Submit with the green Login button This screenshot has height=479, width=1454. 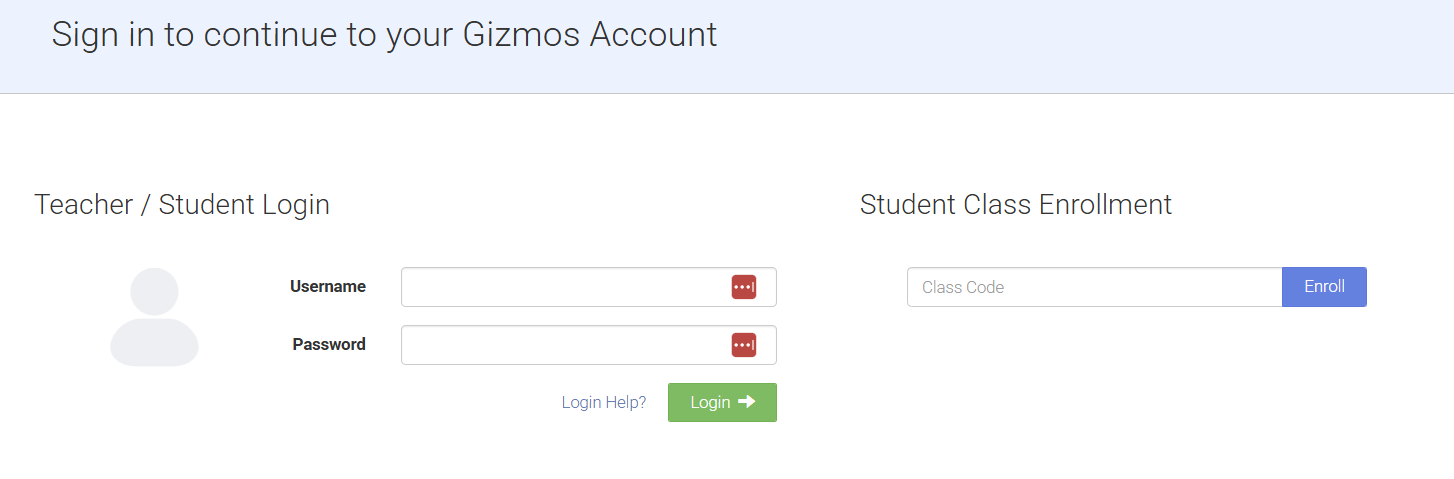[722, 402]
